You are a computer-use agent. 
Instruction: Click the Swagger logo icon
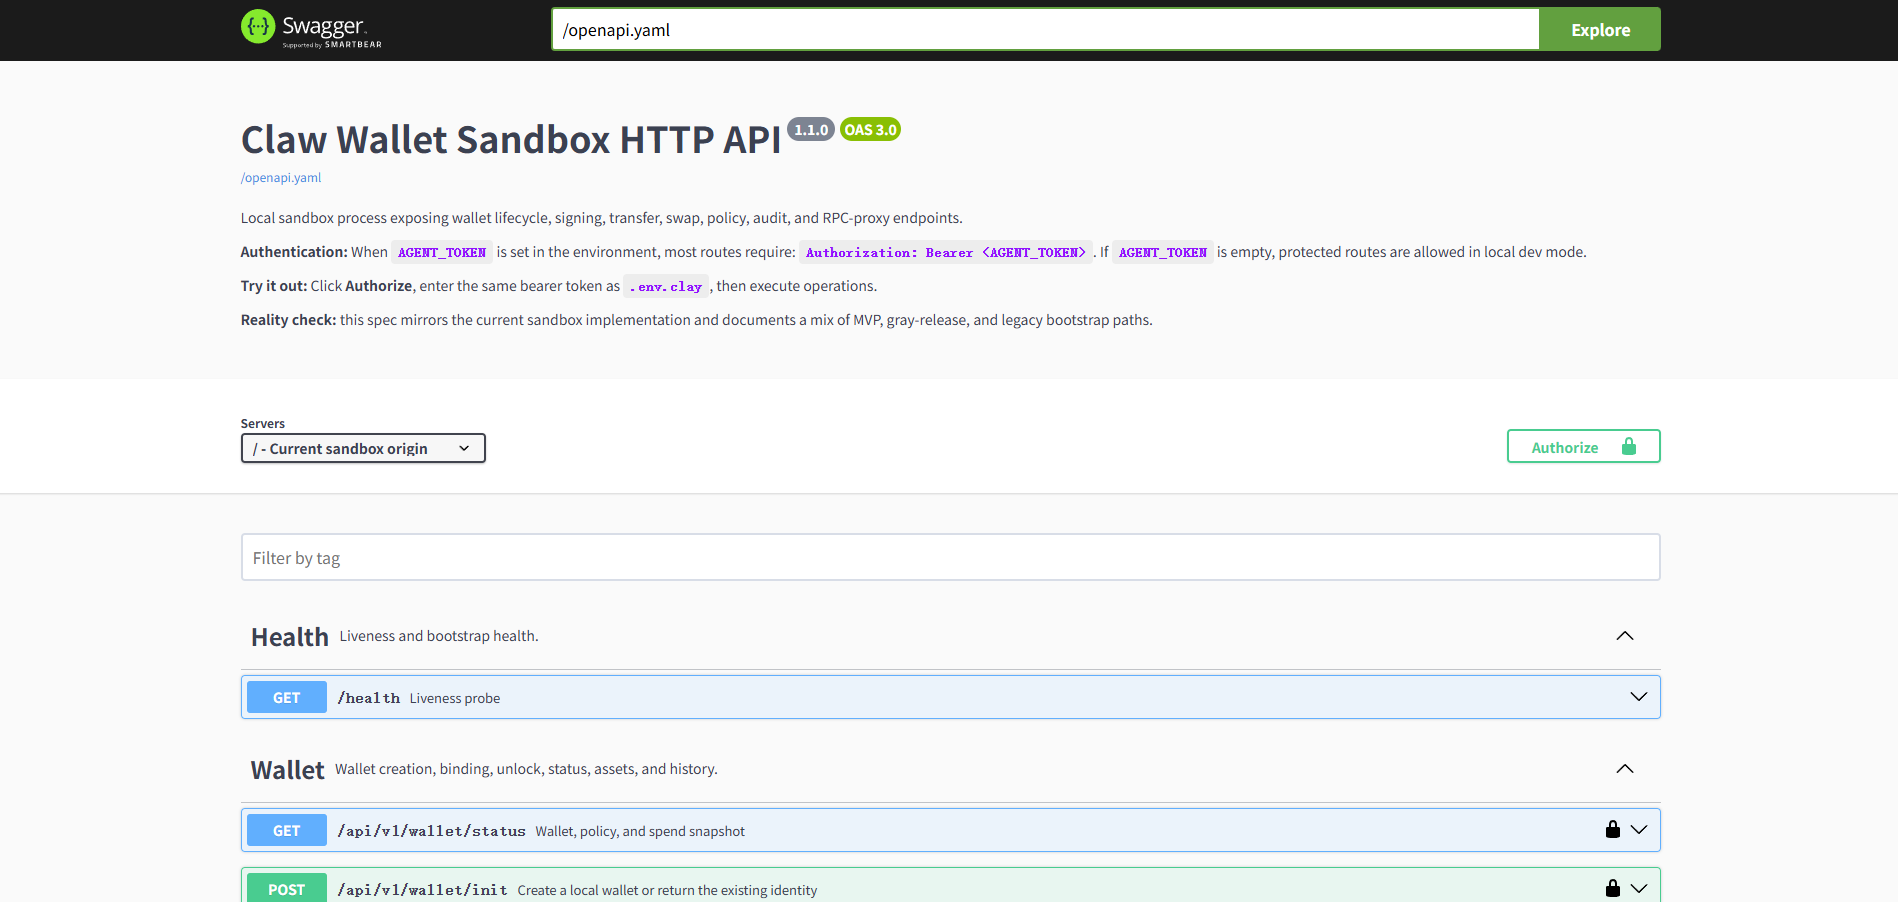[x=258, y=27]
